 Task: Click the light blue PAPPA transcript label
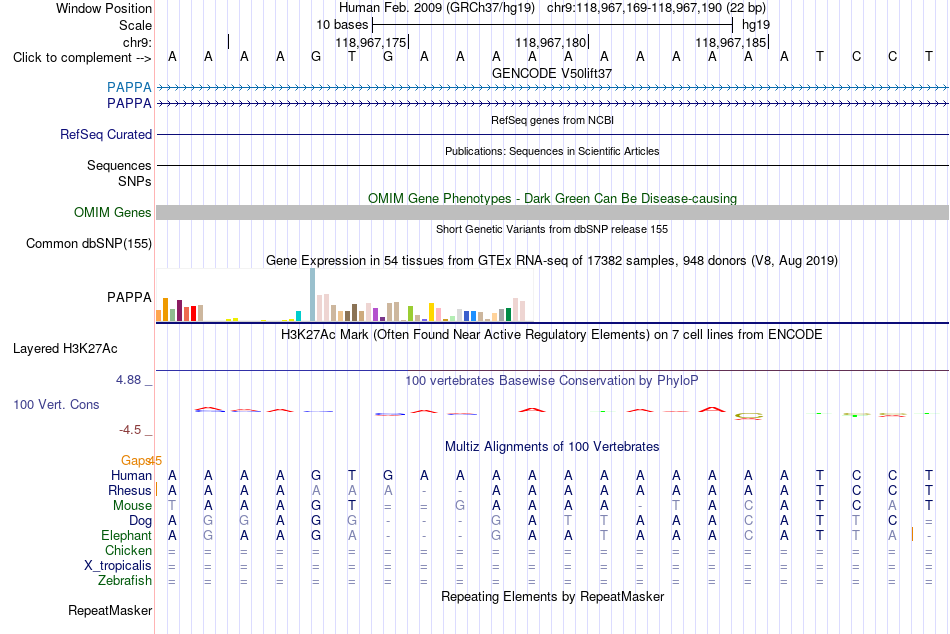[x=129, y=87]
